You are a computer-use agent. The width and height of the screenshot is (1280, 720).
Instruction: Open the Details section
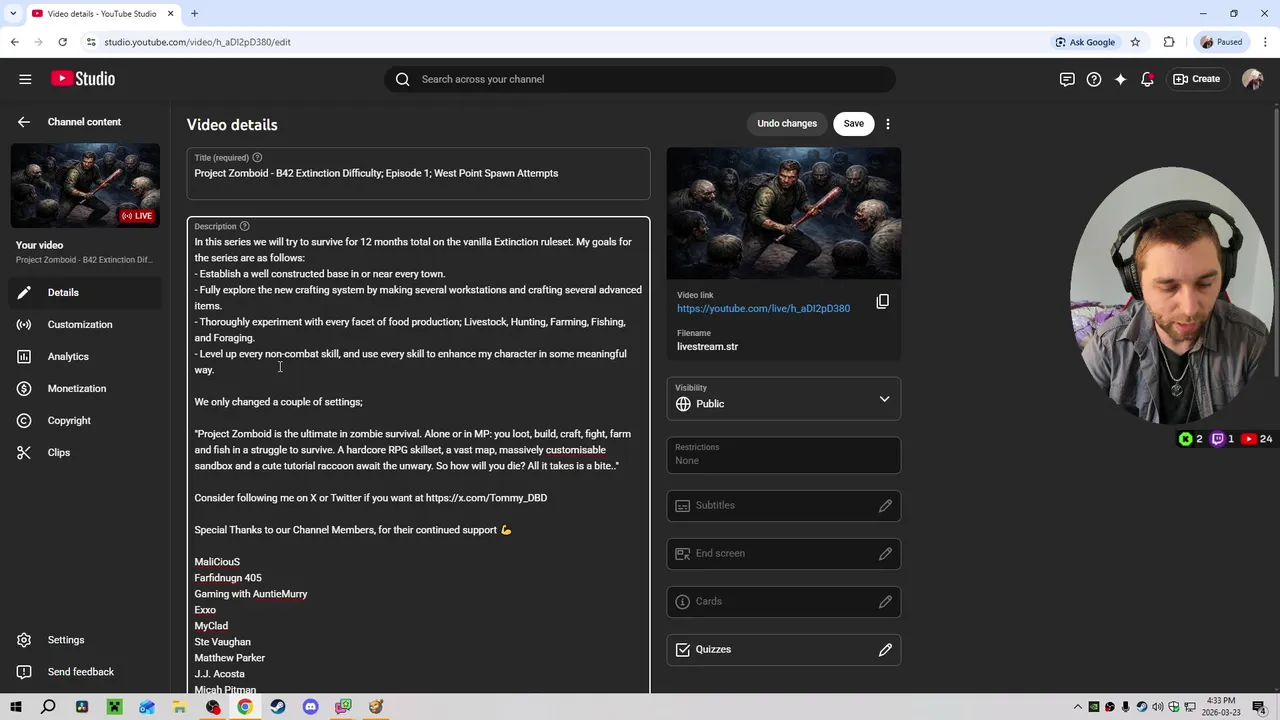point(85,293)
